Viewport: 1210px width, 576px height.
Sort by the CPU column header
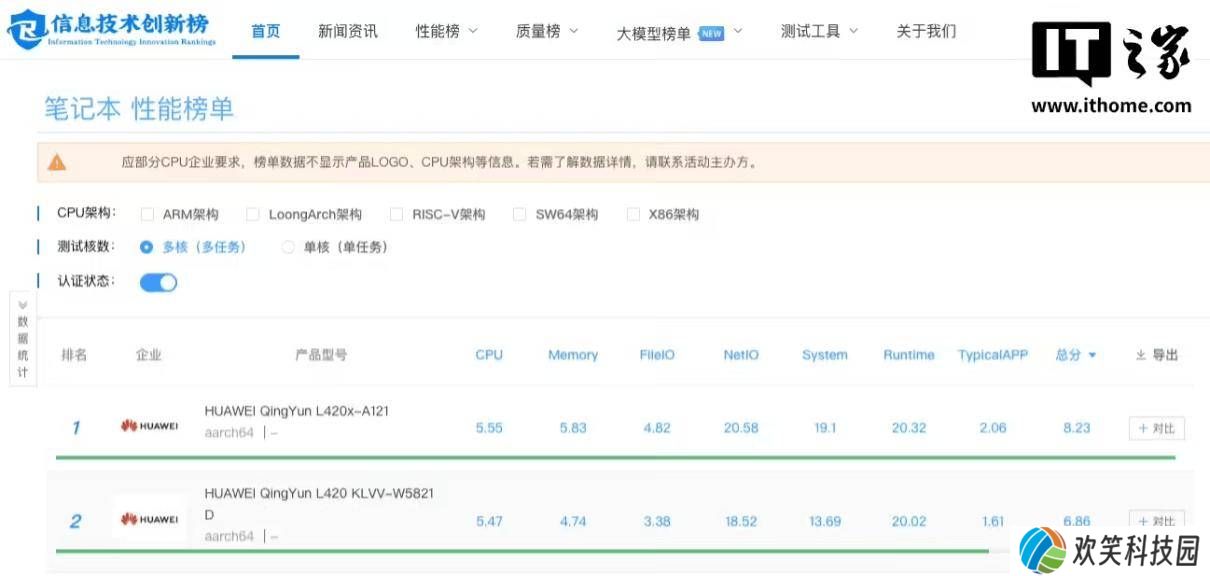pyautogui.click(x=489, y=355)
